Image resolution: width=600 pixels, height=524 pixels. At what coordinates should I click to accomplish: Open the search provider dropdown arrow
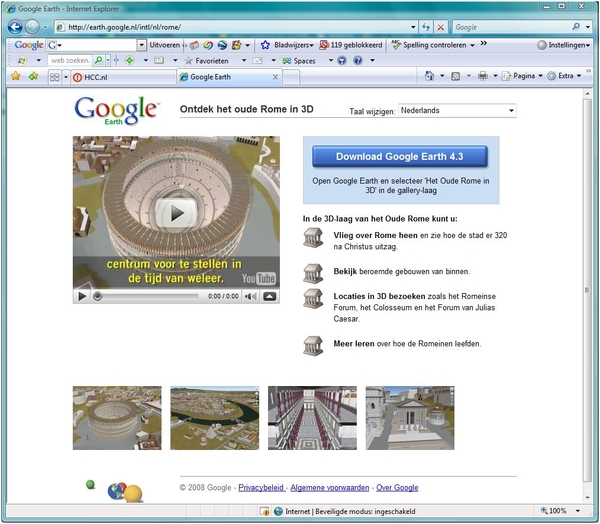point(588,27)
